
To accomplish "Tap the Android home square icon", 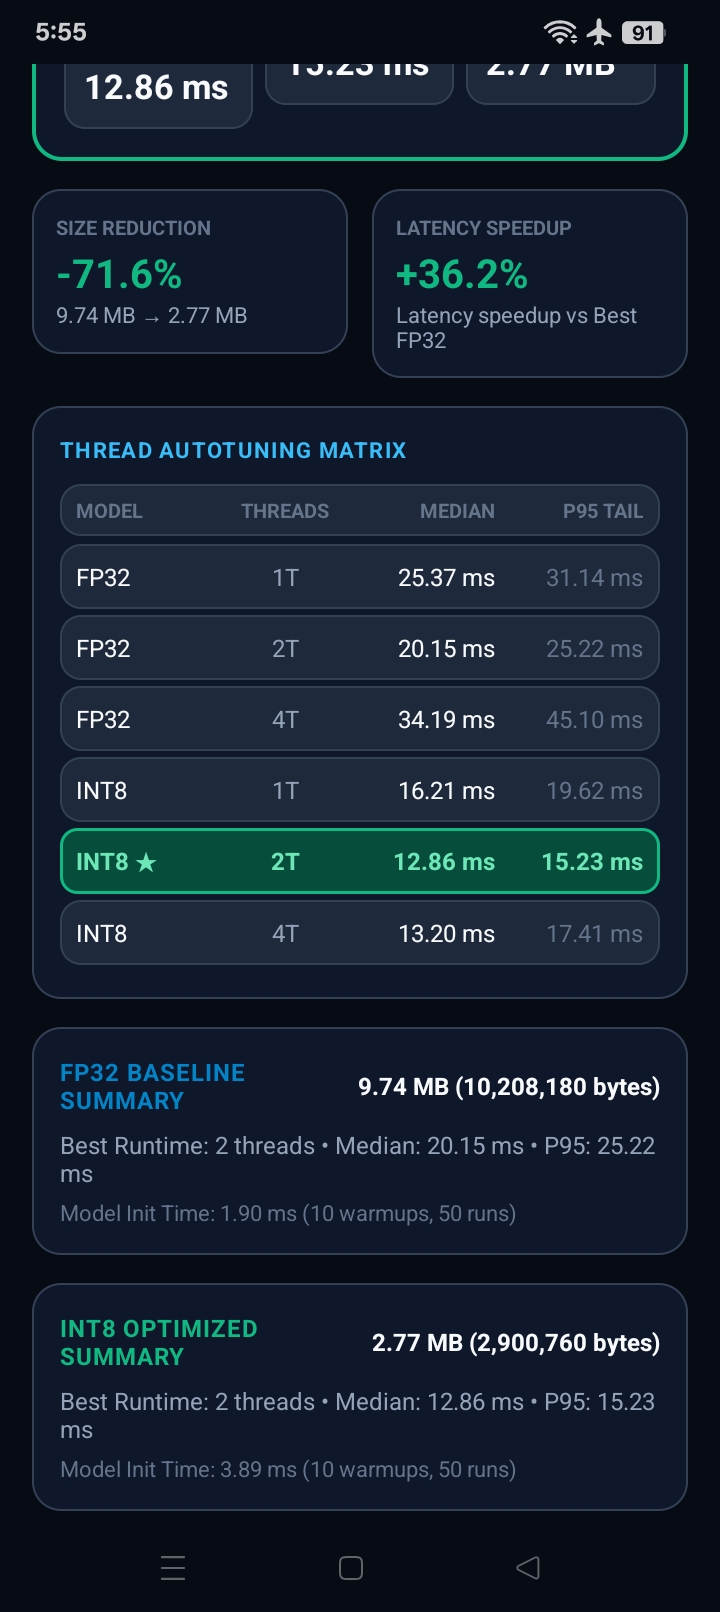I will point(351,1567).
